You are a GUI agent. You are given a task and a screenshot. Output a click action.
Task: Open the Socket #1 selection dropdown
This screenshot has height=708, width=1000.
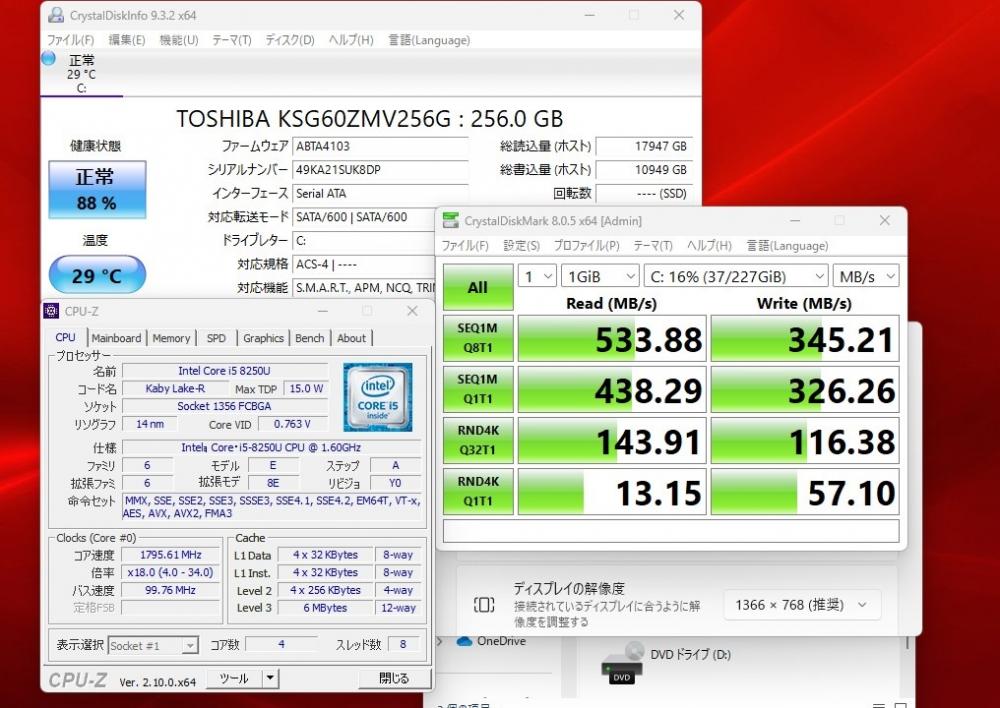pos(153,645)
